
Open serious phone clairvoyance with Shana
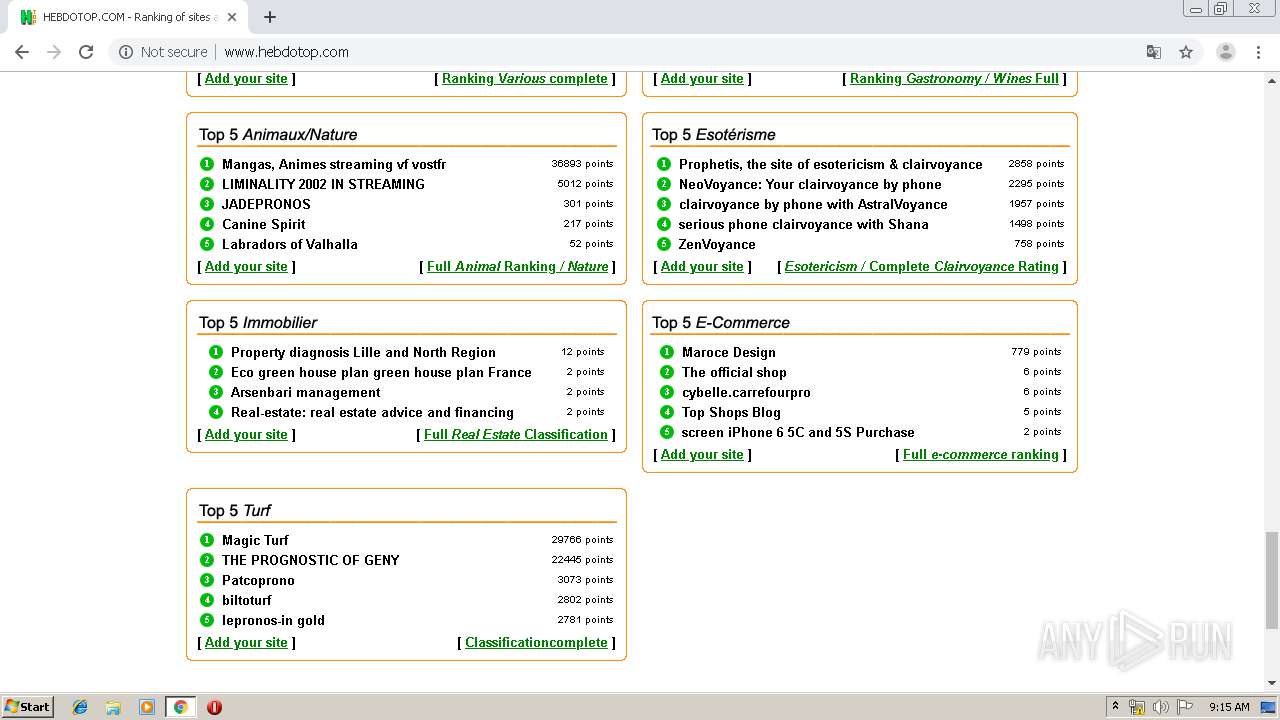click(x=804, y=224)
